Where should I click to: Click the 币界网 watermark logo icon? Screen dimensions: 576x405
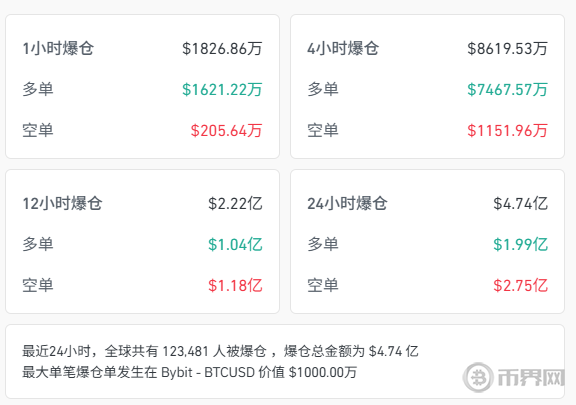click(x=478, y=377)
